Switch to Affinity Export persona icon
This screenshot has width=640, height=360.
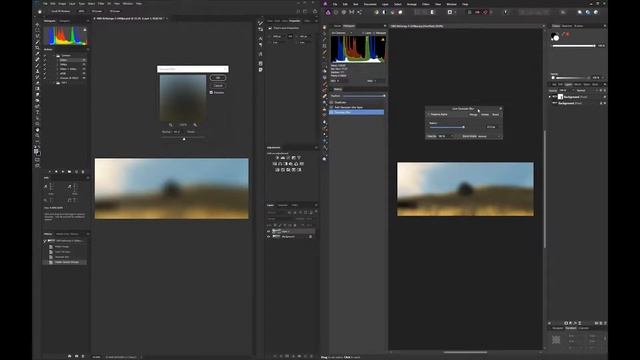click(360, 12)
